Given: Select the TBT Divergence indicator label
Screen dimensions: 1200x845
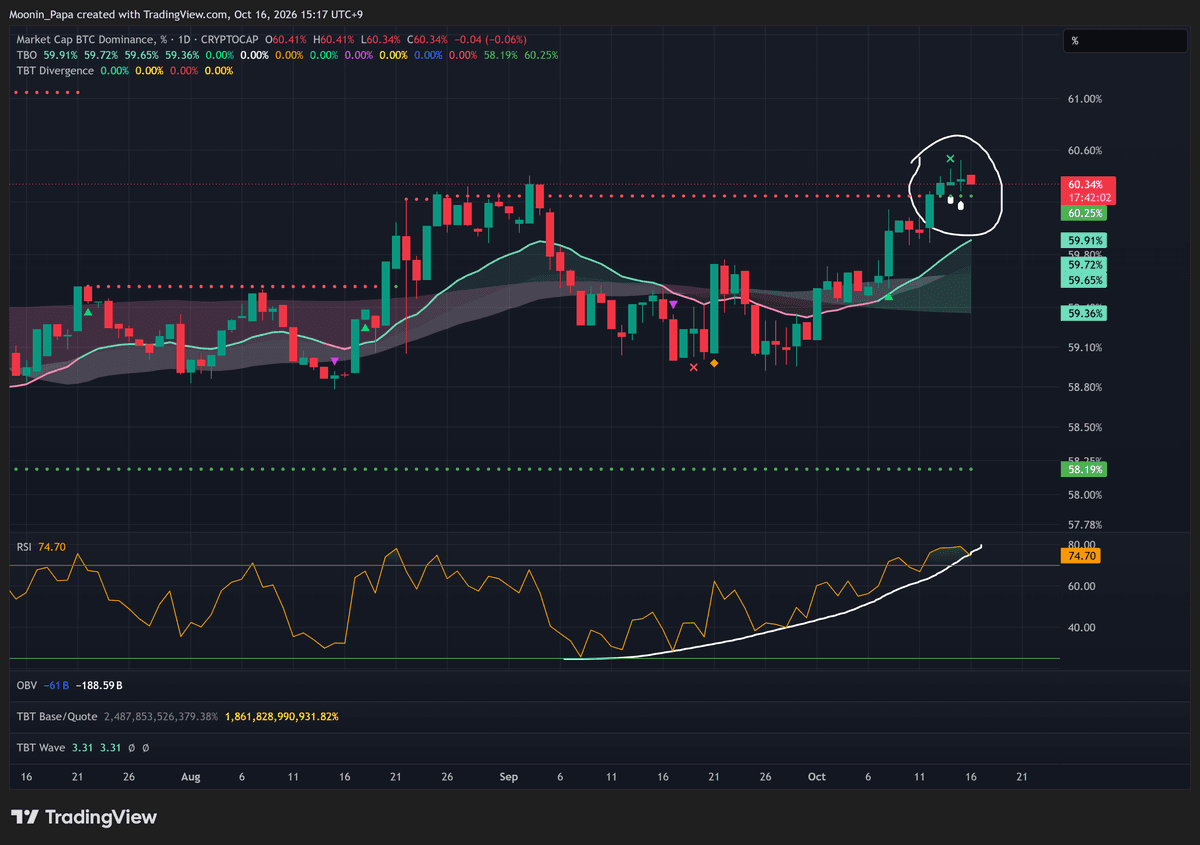Looking at the screenshot, I should click(x=55, y=71).
